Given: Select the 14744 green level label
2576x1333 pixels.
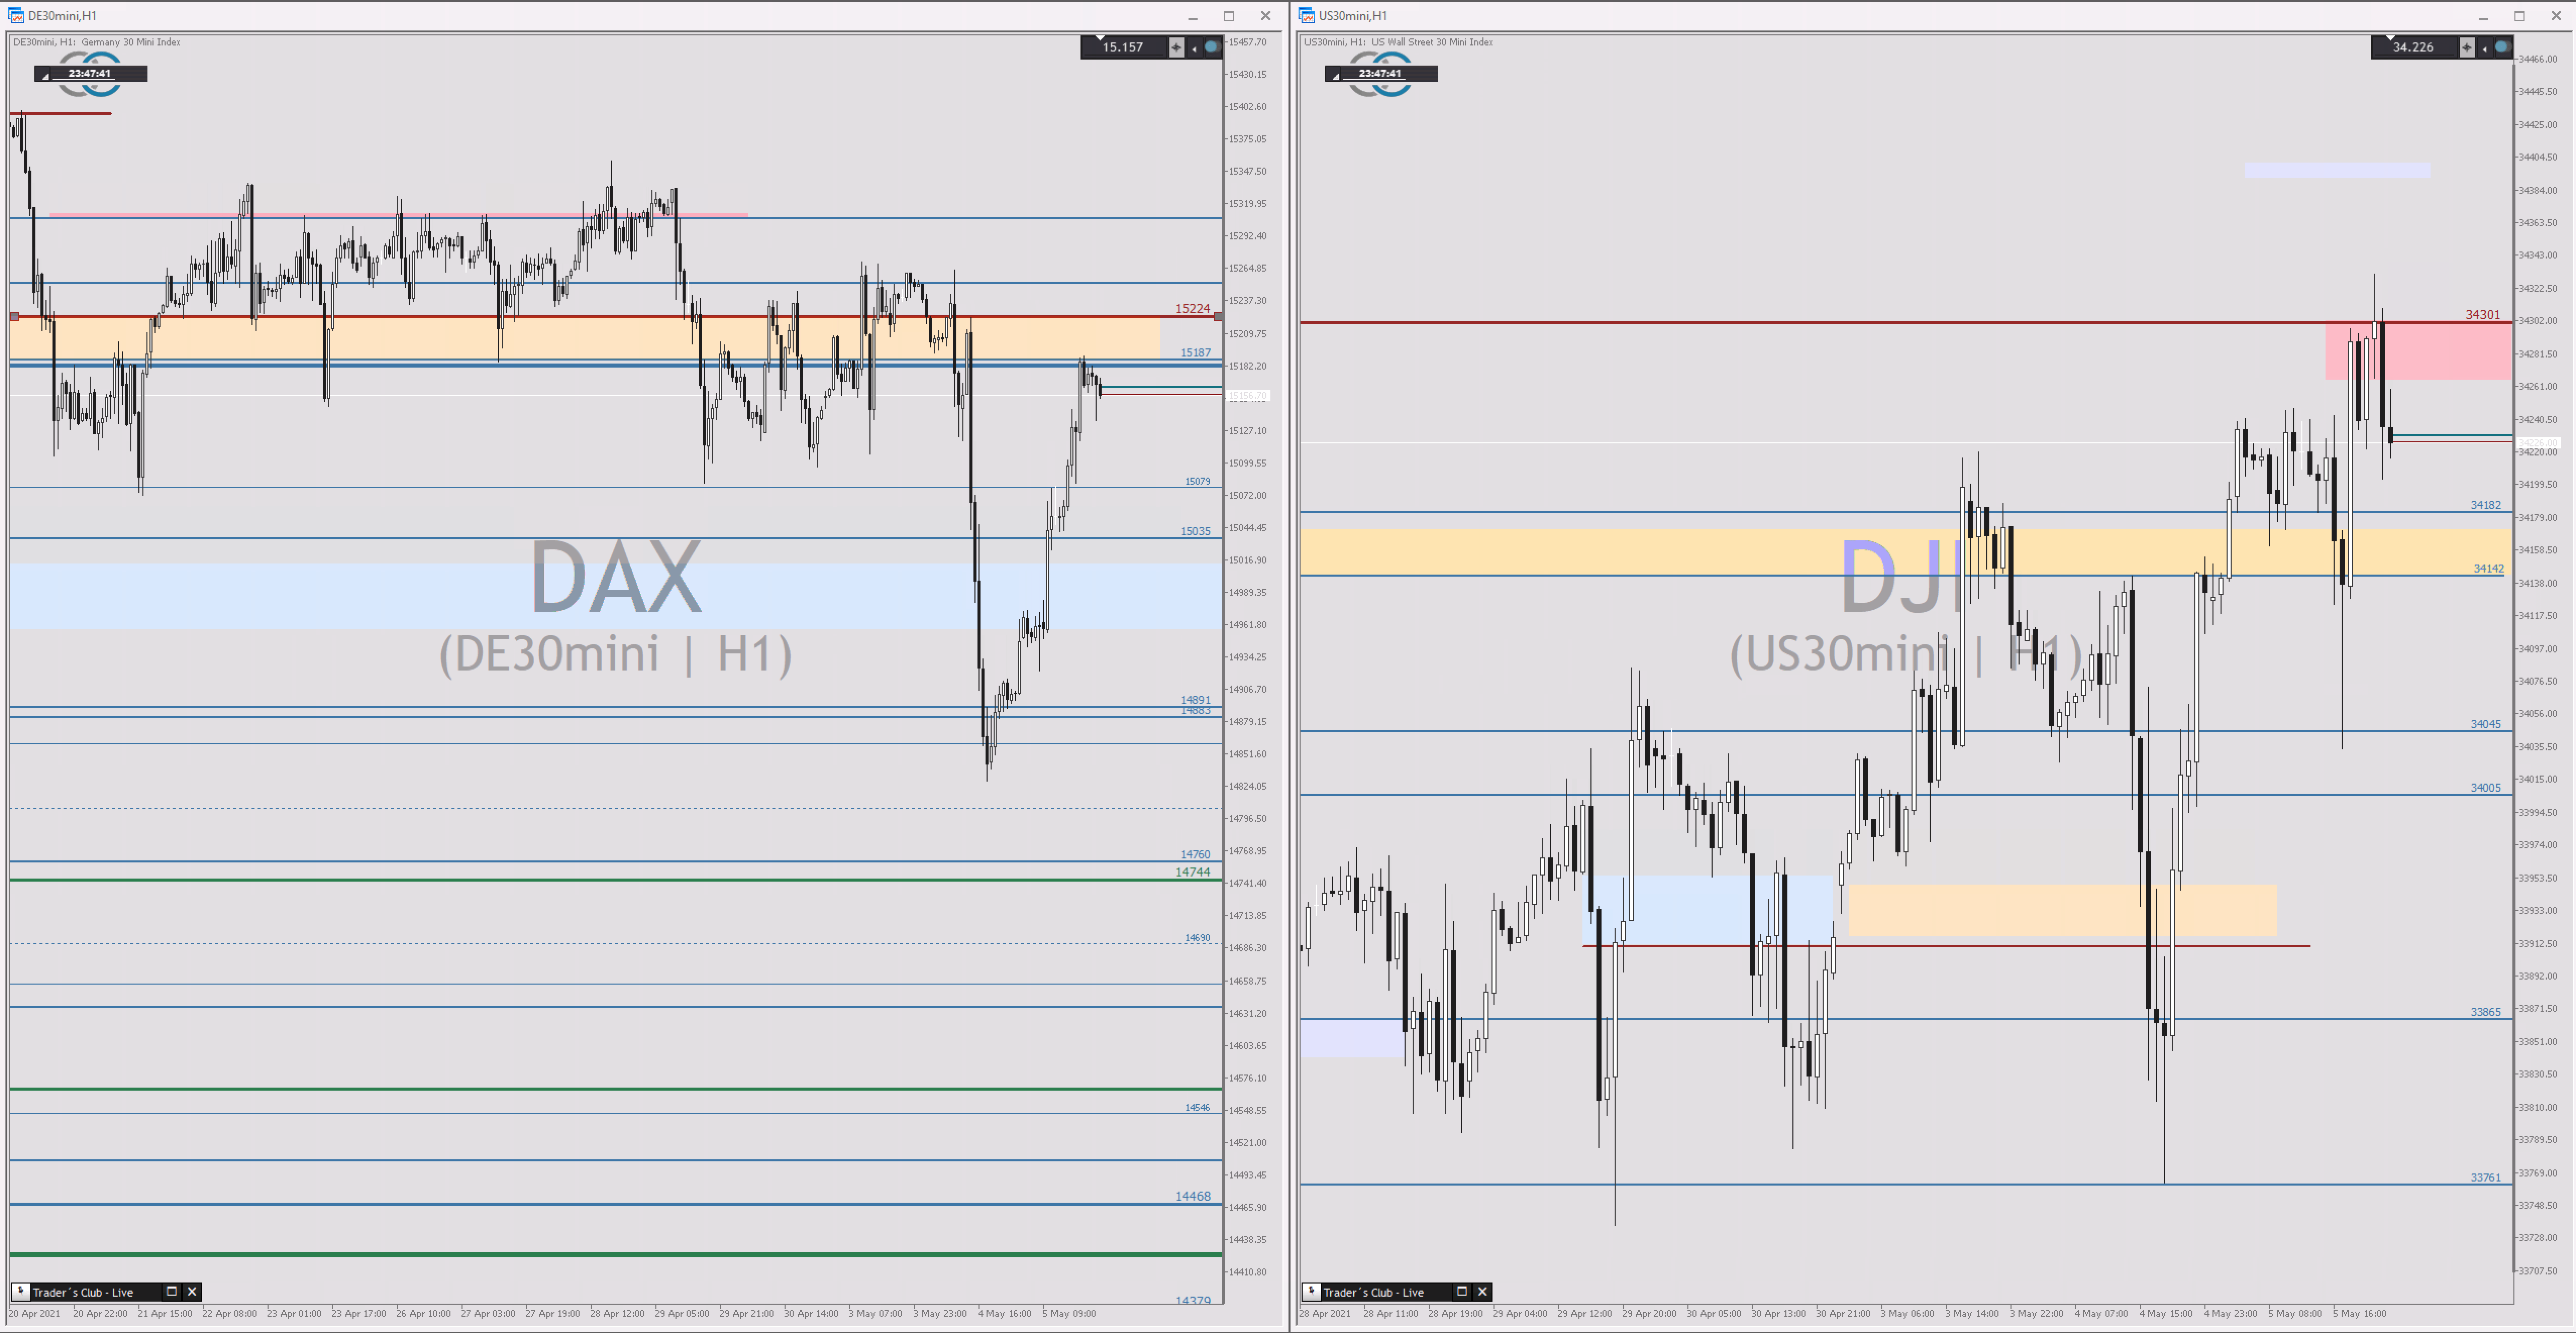Looking at the screenshot, I should [x=1192, y=872].
